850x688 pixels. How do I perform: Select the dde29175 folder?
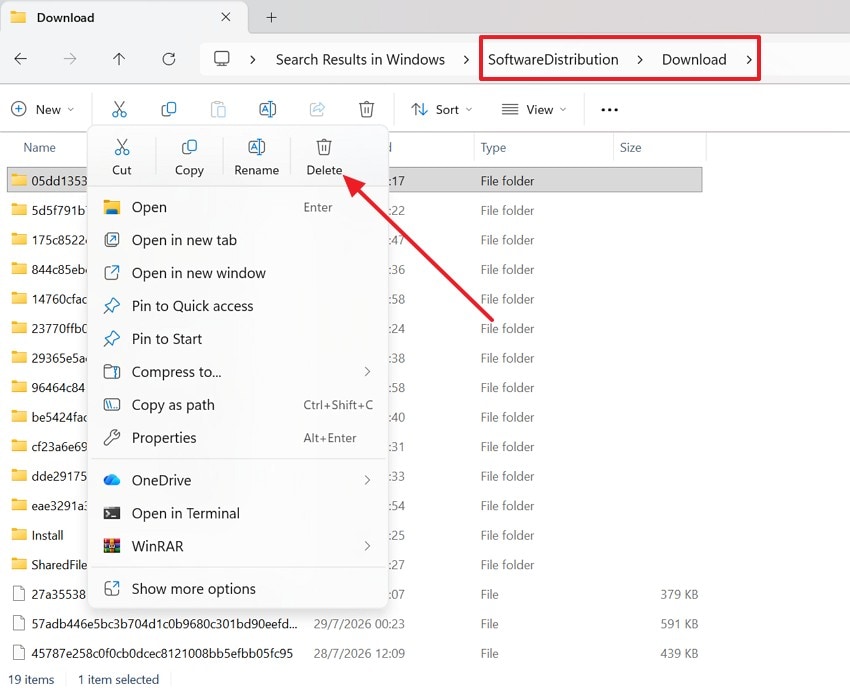click(x=49, y=476)
